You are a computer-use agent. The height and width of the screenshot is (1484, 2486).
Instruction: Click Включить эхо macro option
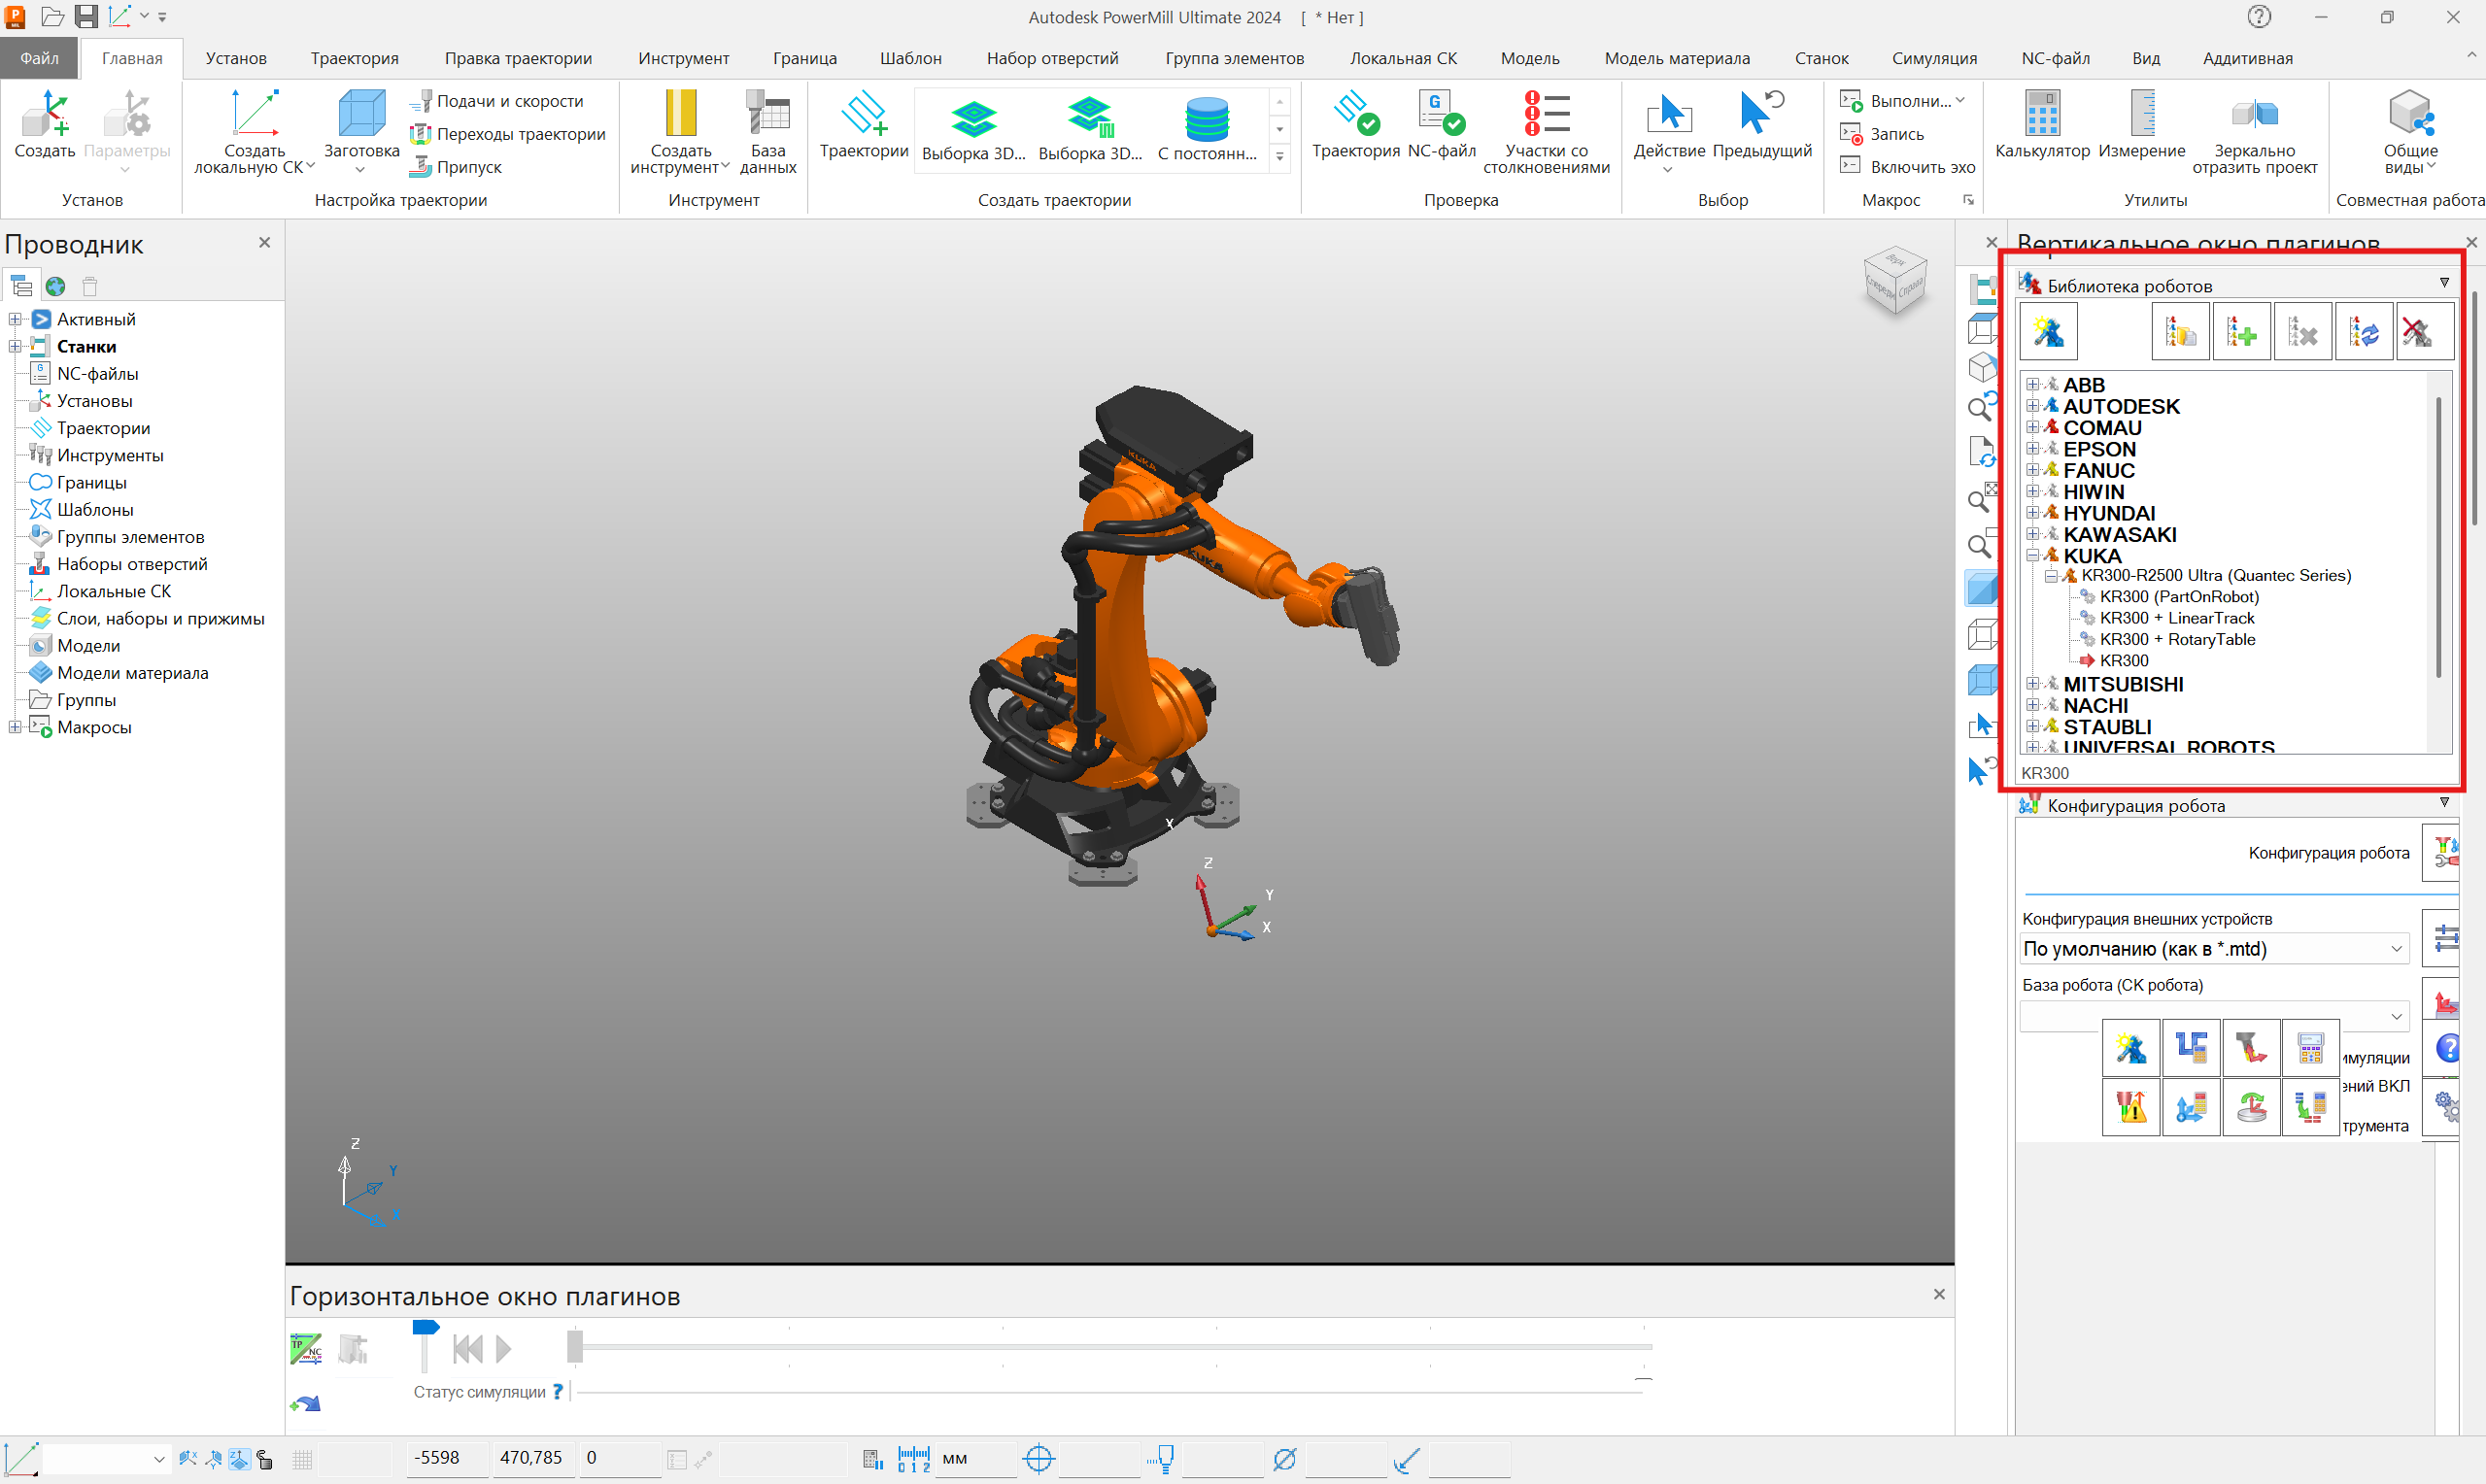tap(1908, 167)
